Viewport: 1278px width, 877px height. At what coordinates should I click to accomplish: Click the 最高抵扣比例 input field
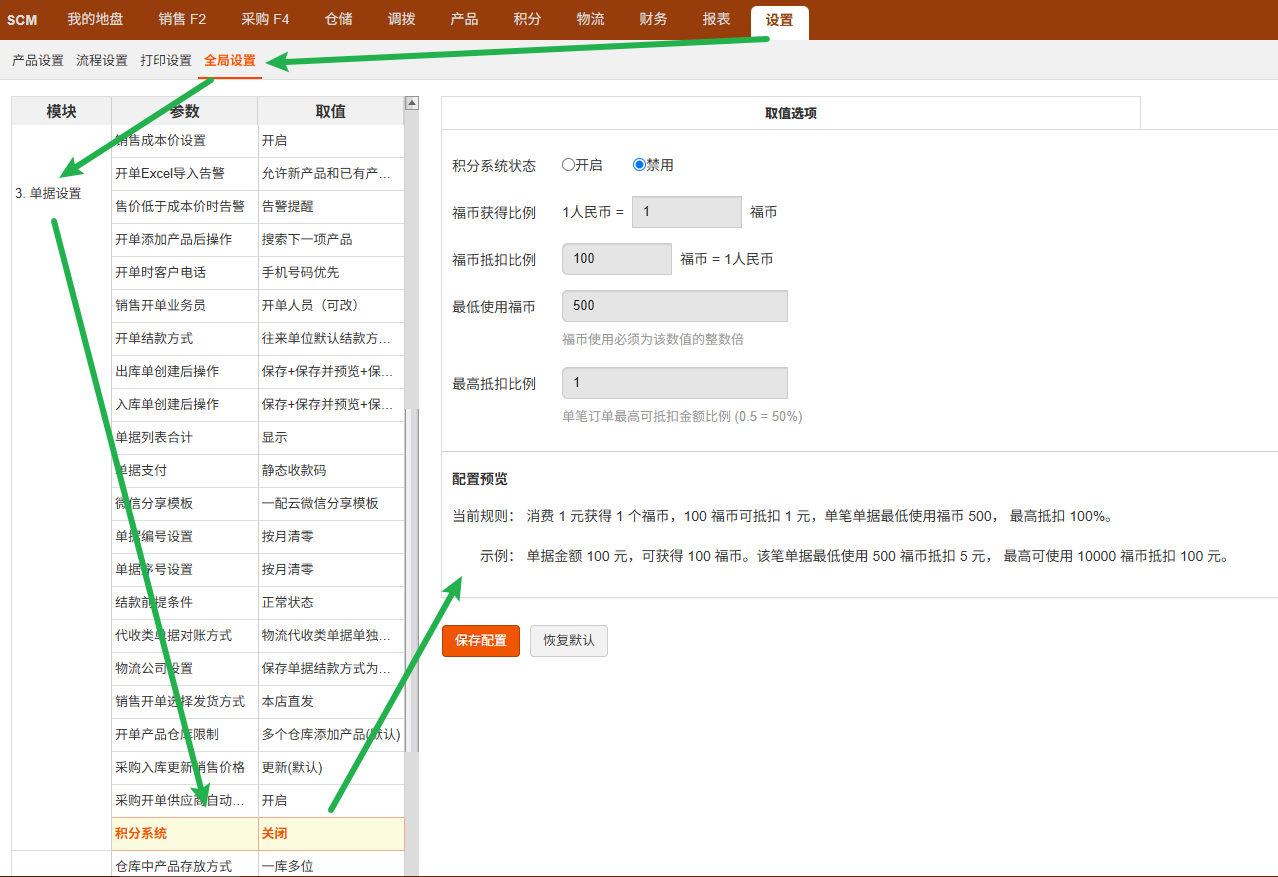(675, 383)
